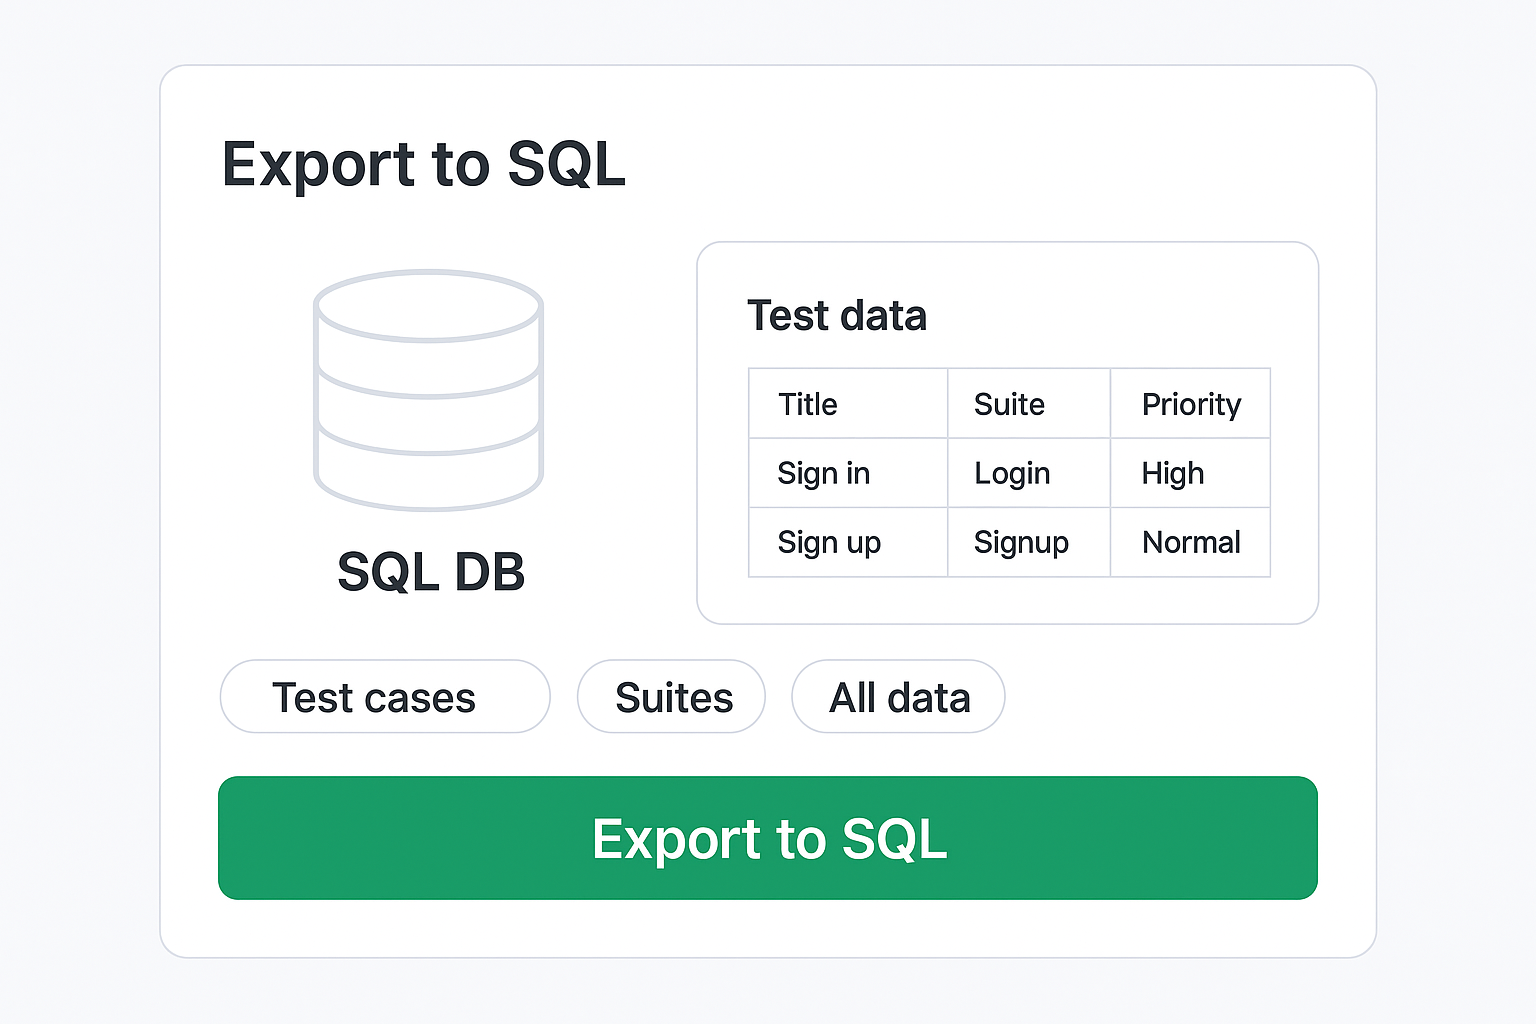Enable the Suites export option
1536x1024 pixels.
tap(671, 697)
